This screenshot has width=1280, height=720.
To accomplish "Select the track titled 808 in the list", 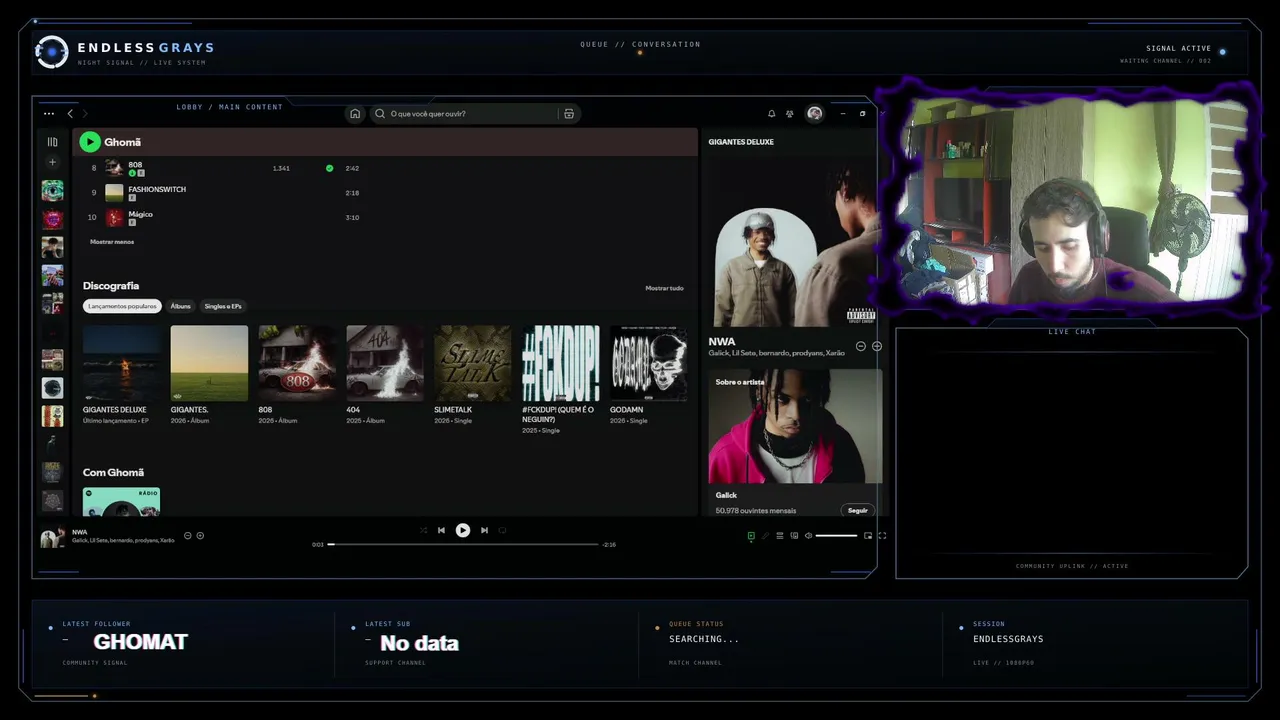I will [135, 164].
